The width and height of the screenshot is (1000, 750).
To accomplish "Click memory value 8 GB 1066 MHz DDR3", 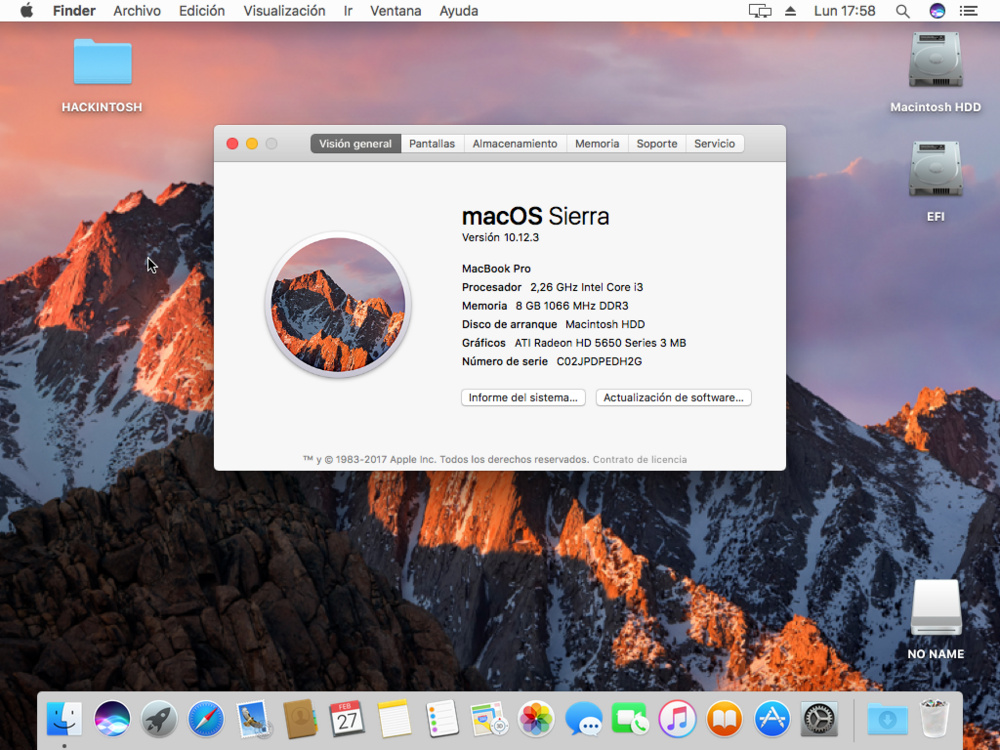I will tap(572, 305).
